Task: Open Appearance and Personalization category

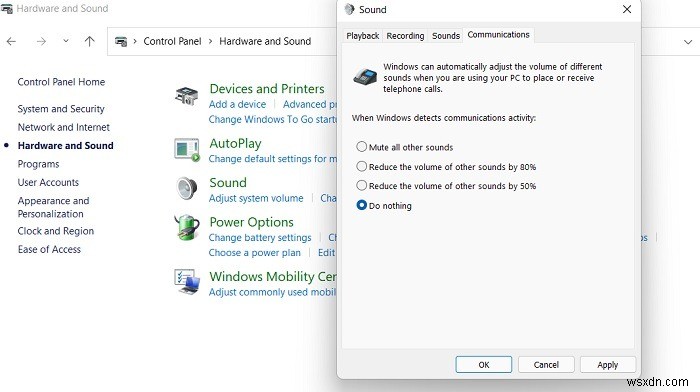Action: 53,207
